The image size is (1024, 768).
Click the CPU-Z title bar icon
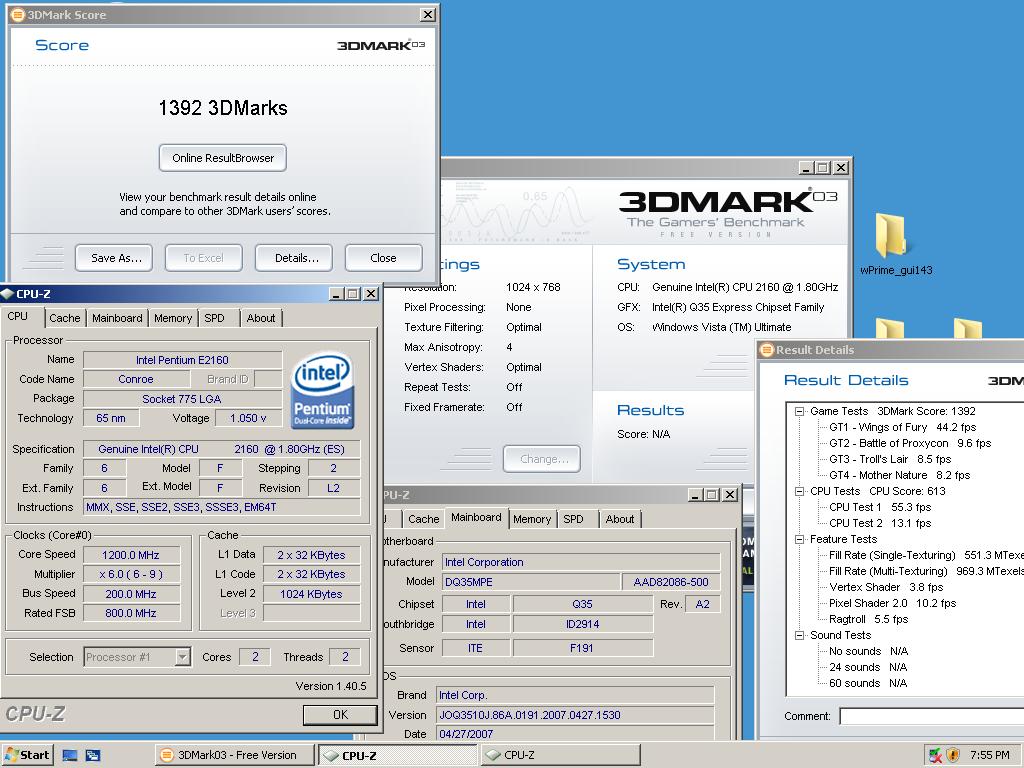8,294
